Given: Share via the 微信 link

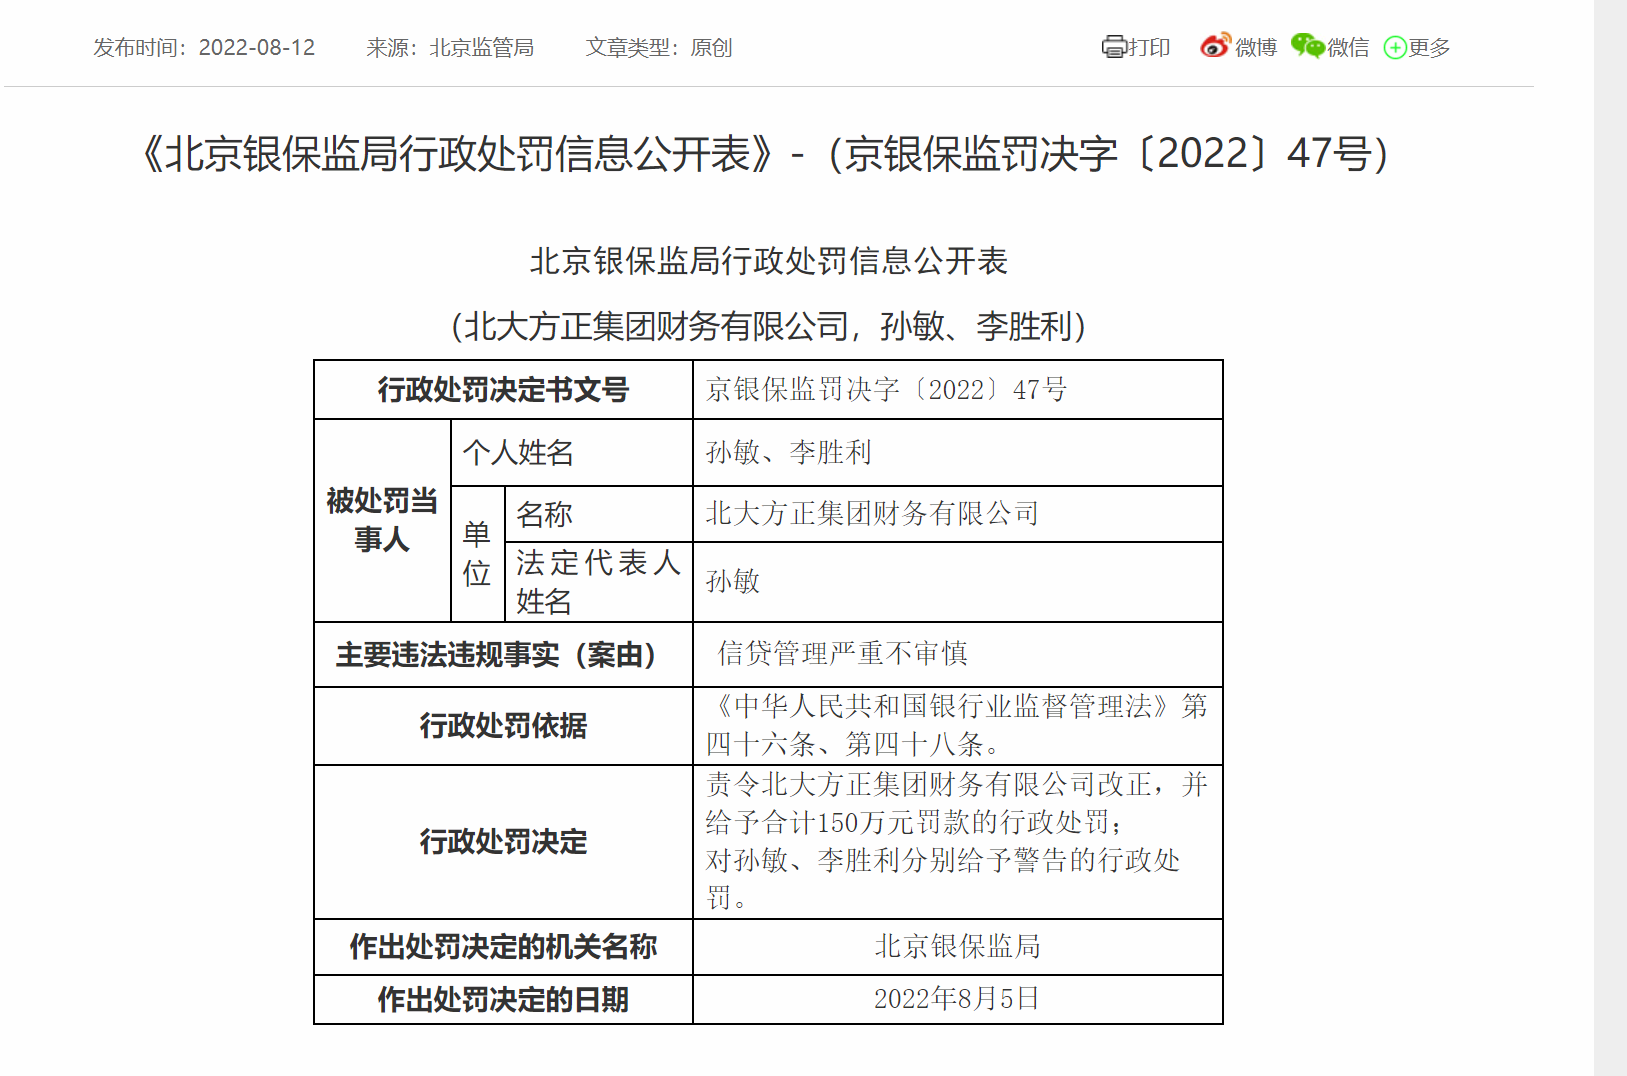Looking at the screenshot, I should pos(1348,48).
